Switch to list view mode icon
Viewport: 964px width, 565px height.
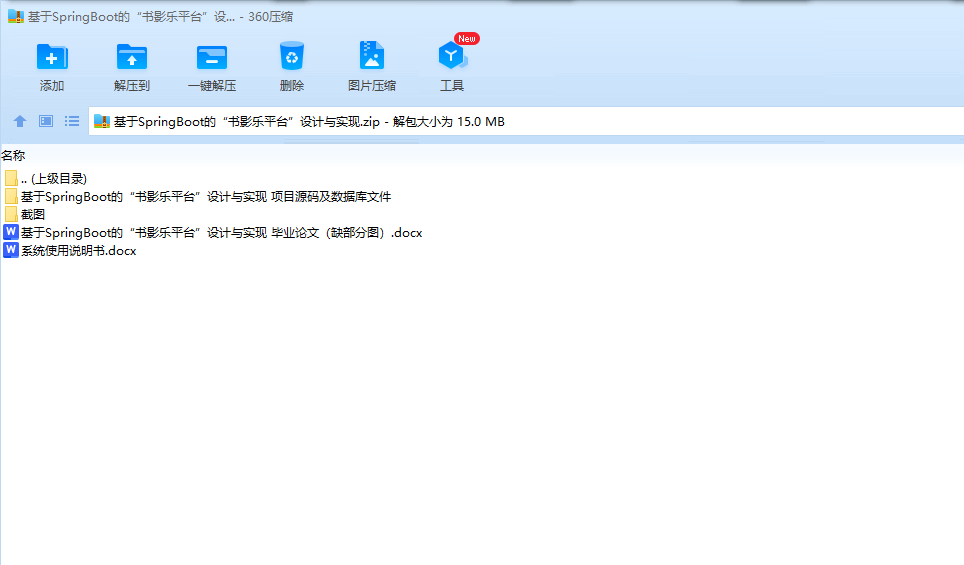[x=72, y=121]
